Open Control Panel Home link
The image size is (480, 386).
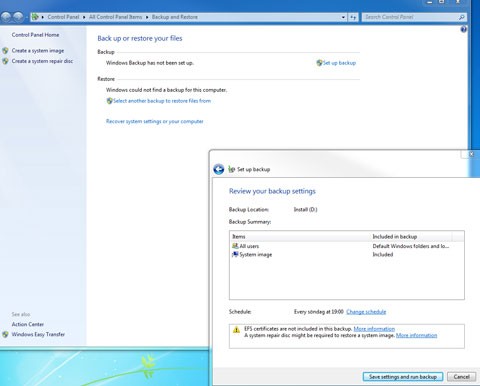tap(35, 35)
